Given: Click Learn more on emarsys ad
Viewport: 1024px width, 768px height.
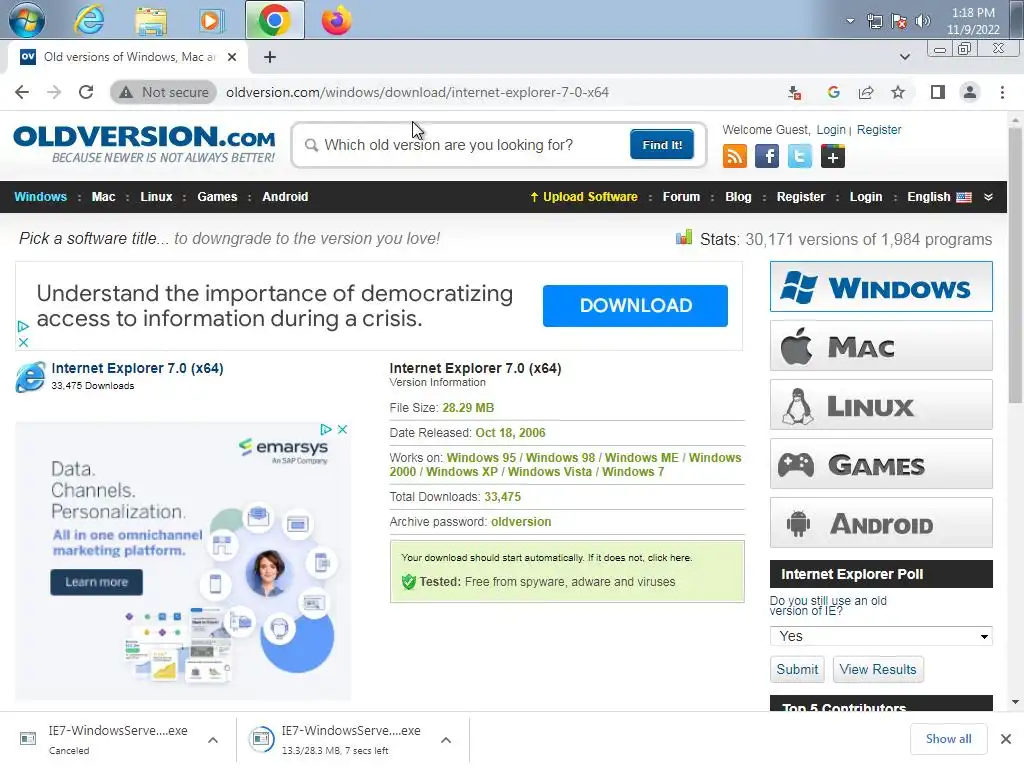Looking at the screenshot, I should coord(97,582).
